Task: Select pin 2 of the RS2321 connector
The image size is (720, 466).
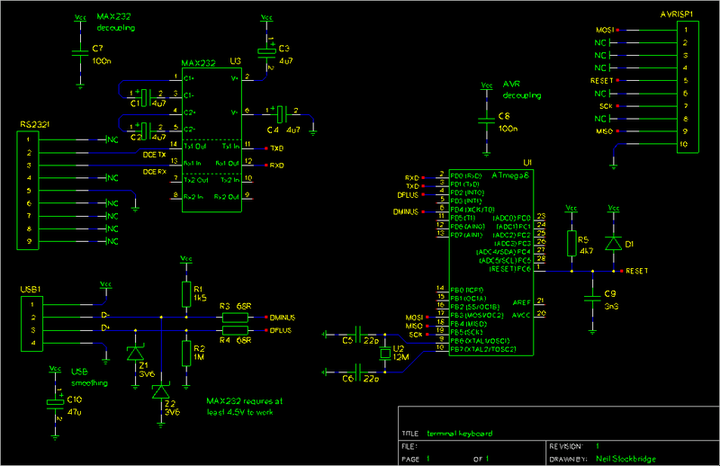Action: click(32, 153)
